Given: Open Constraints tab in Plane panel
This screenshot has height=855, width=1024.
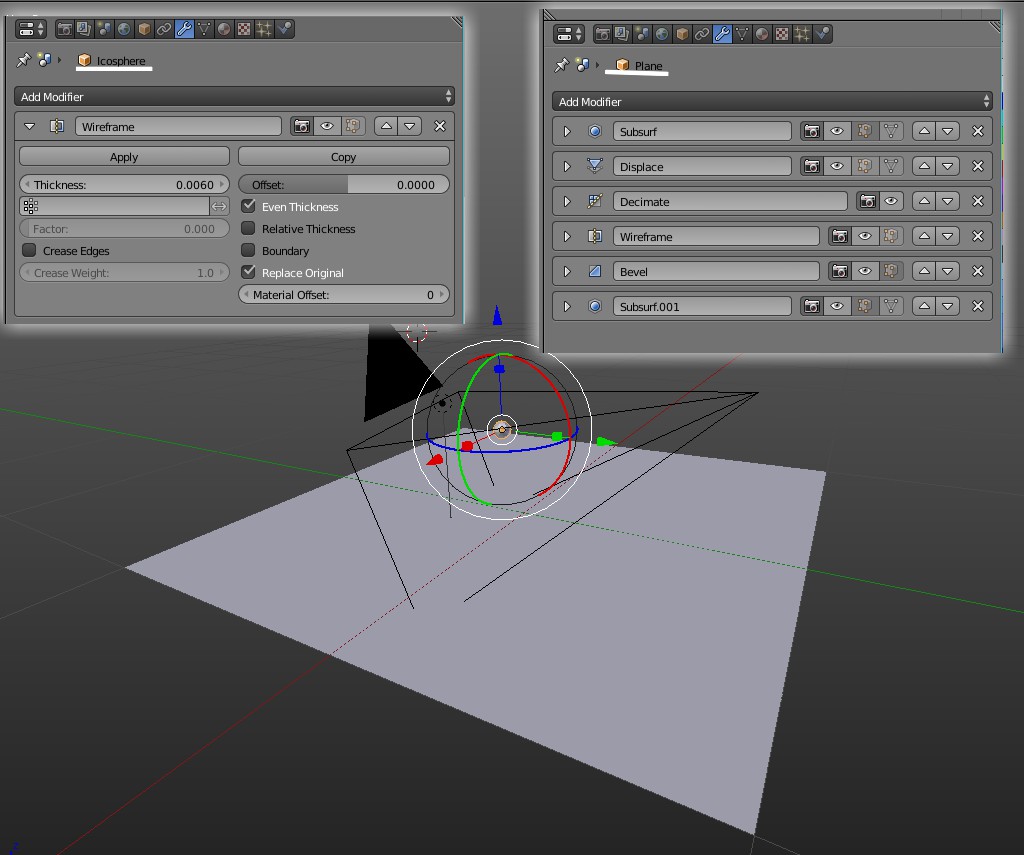Looking at the screenshot, I should tap(702, 34).
